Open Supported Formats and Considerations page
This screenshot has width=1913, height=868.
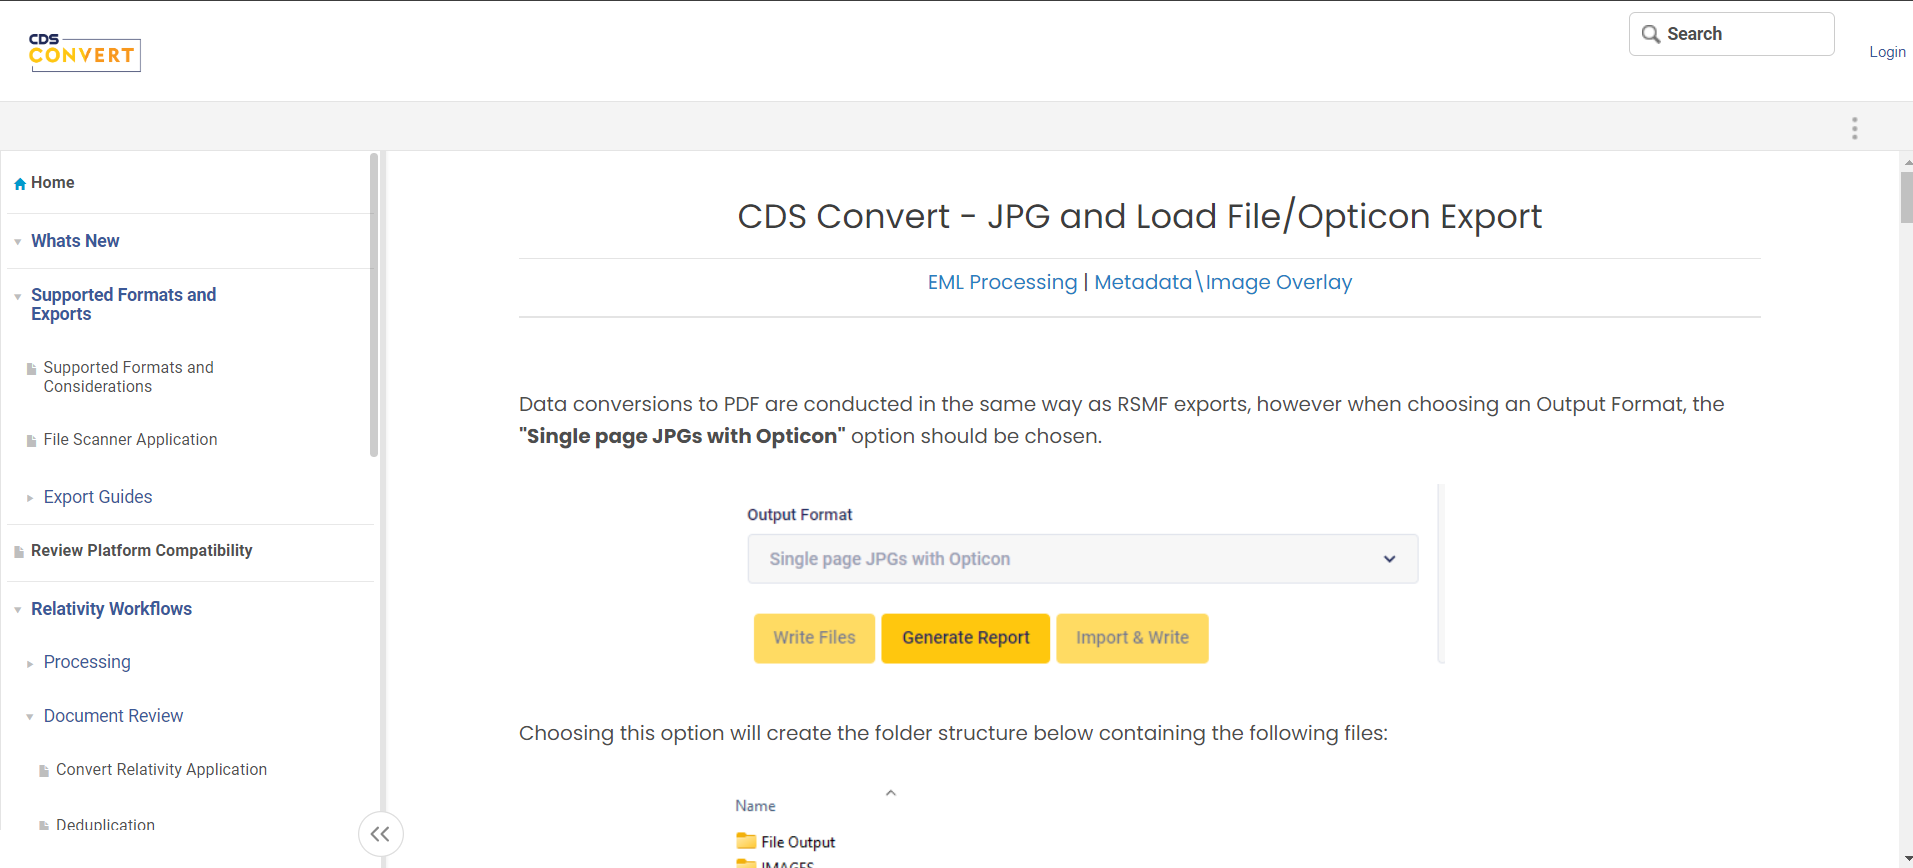[128, 377]
